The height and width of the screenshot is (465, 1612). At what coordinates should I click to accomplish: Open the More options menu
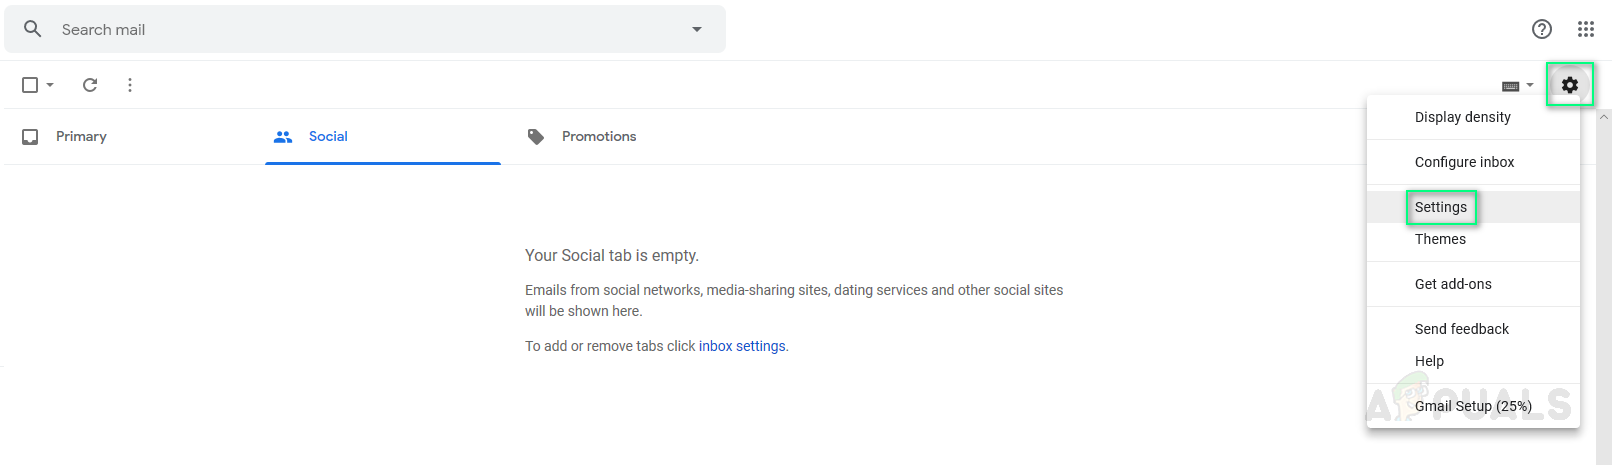(130, 85)
